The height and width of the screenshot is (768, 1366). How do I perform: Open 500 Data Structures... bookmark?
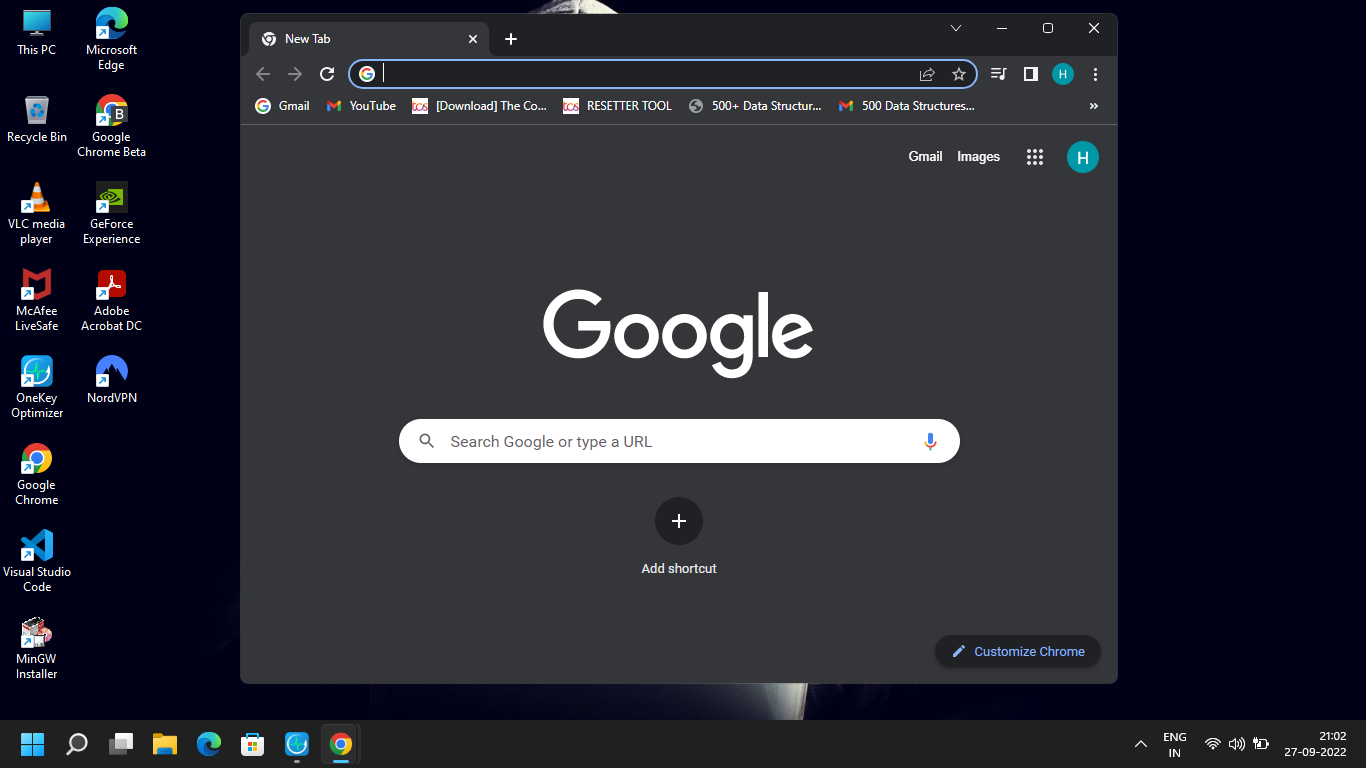pos(906,106)
